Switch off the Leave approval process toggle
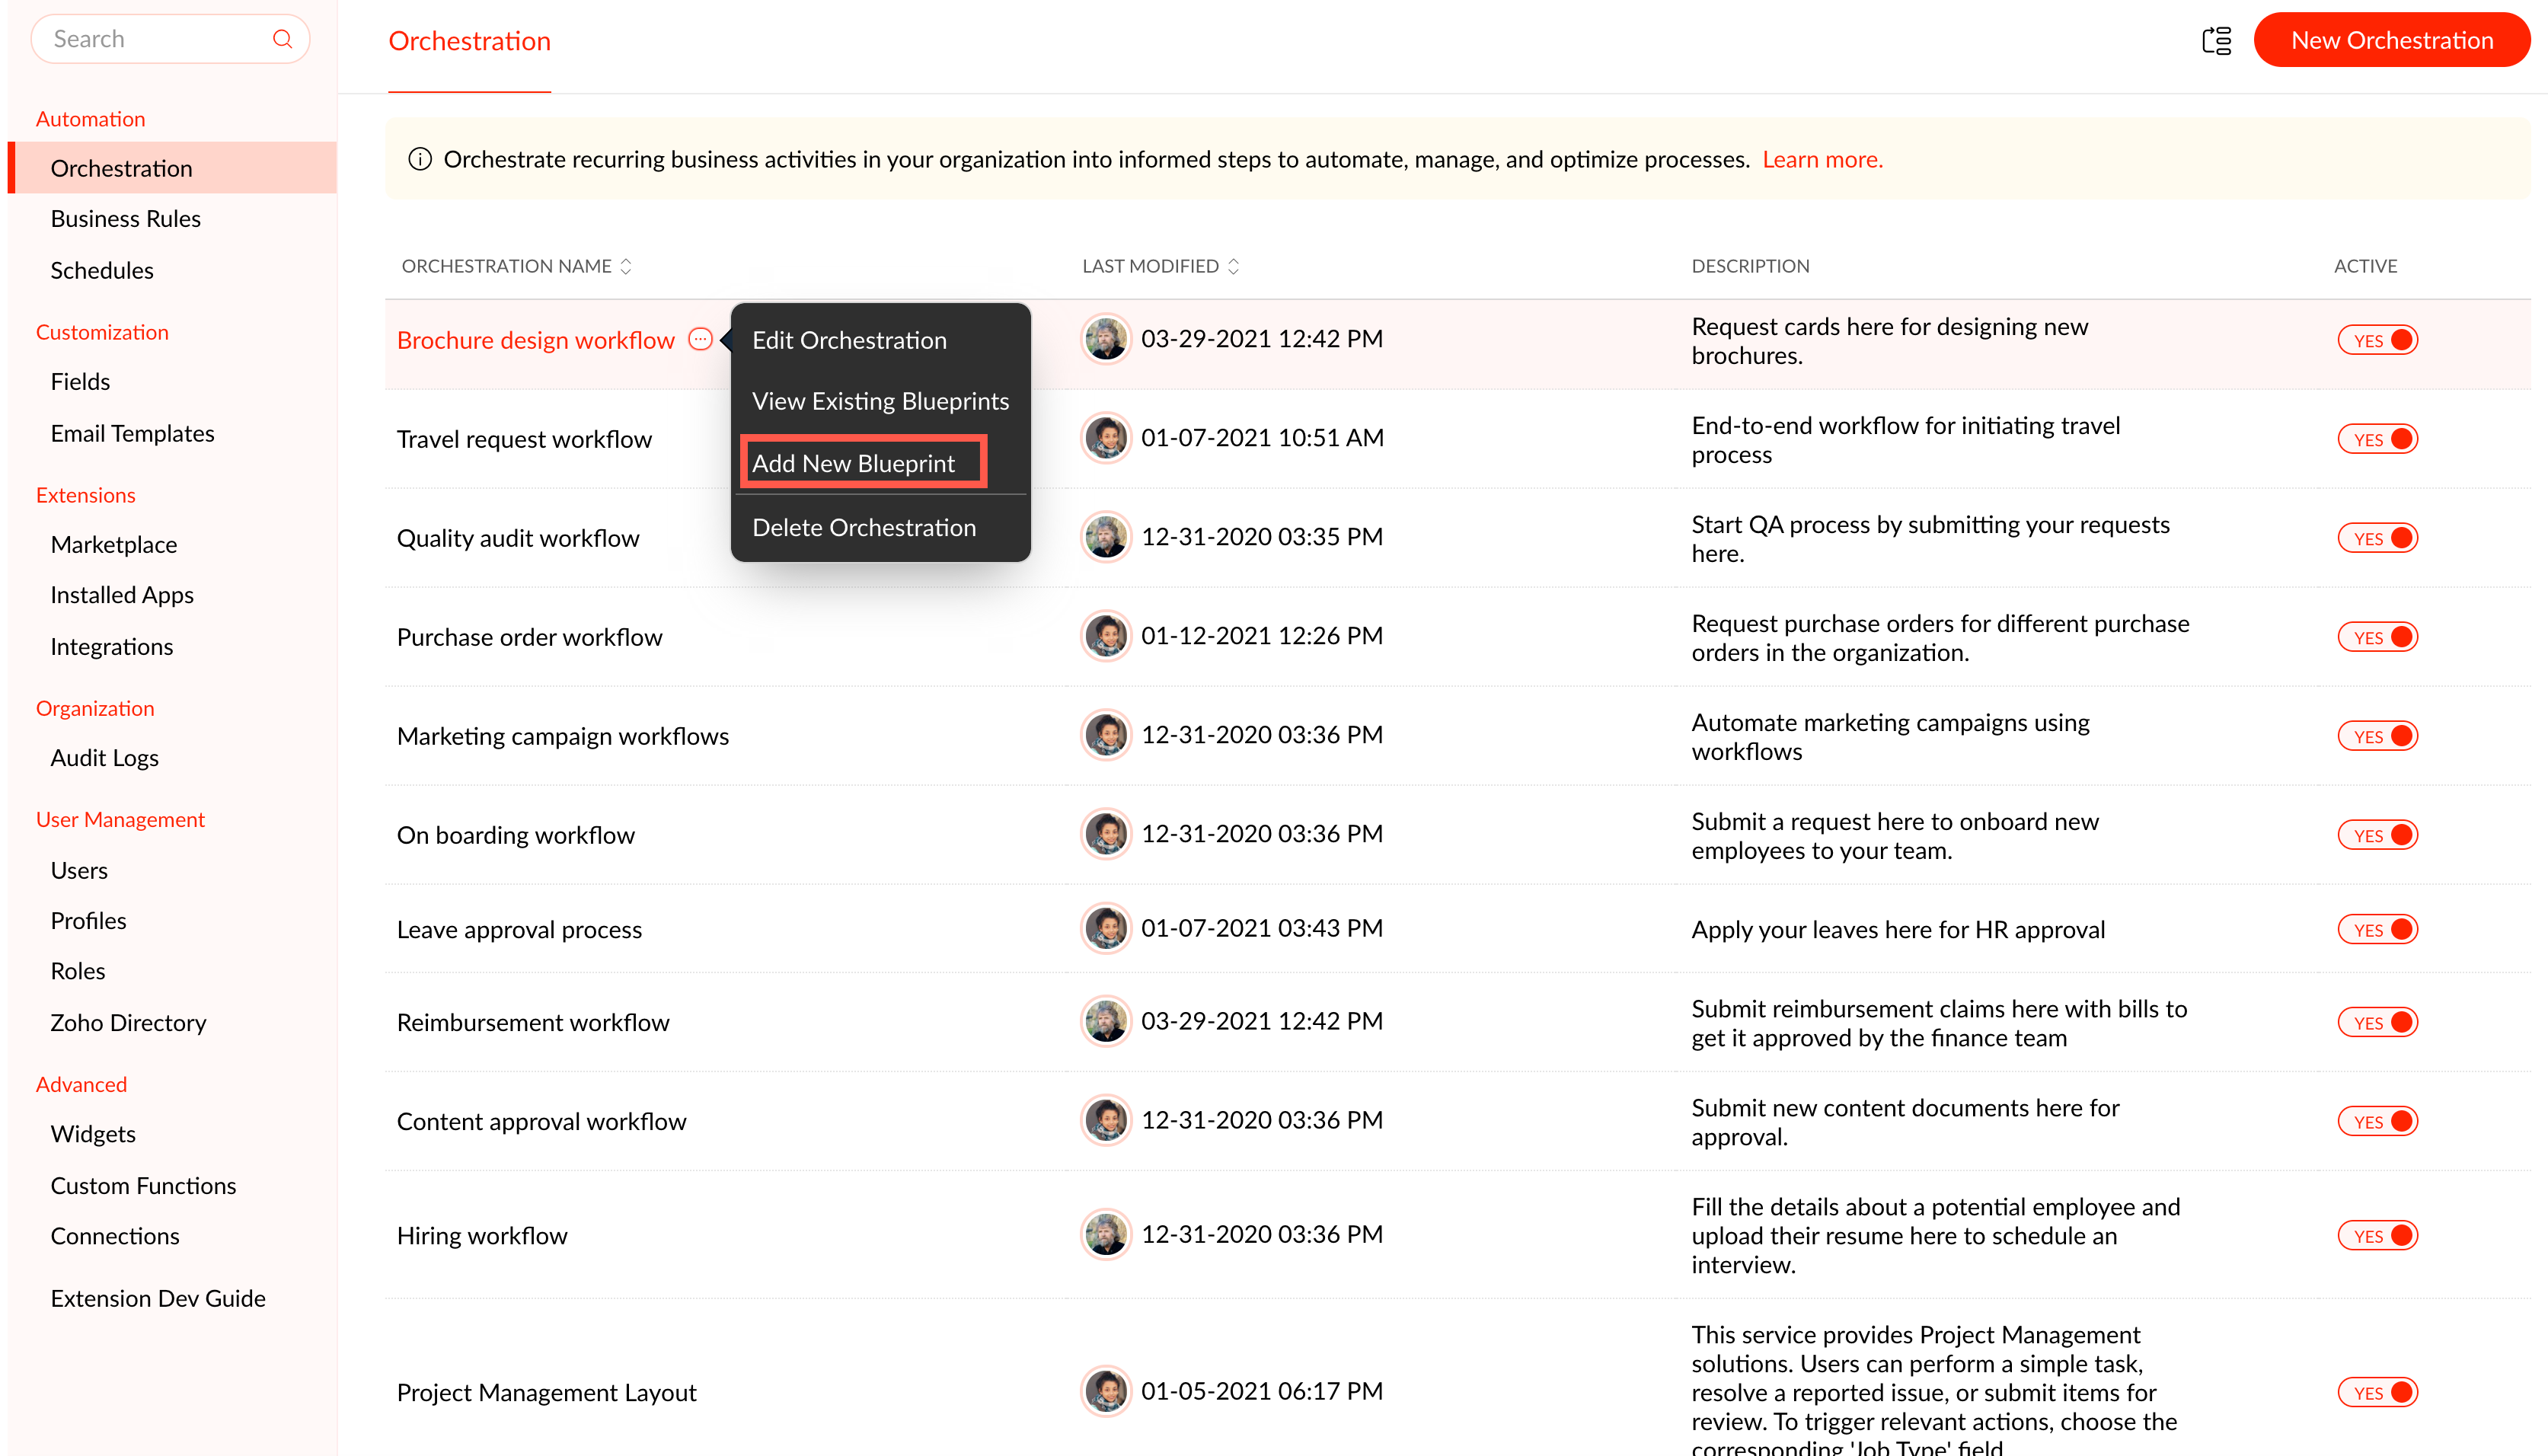 (2377, 929)
